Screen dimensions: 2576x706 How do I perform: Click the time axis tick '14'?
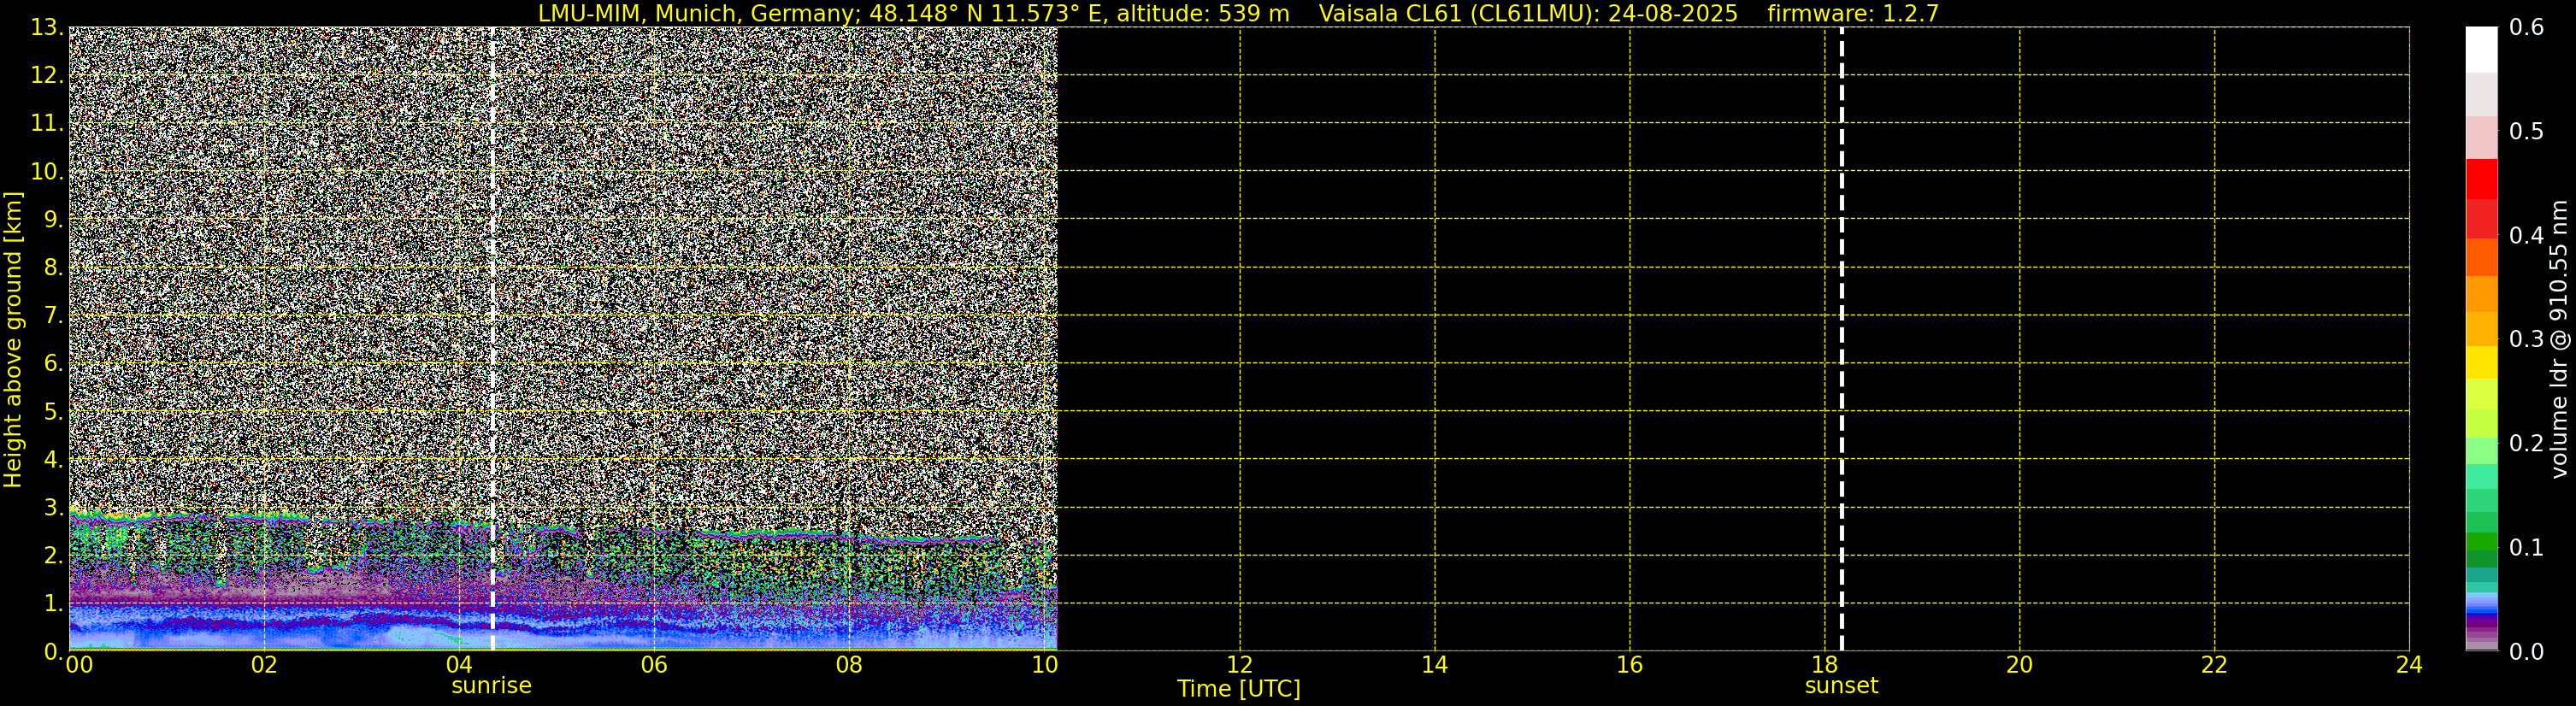pos(1434,665)
